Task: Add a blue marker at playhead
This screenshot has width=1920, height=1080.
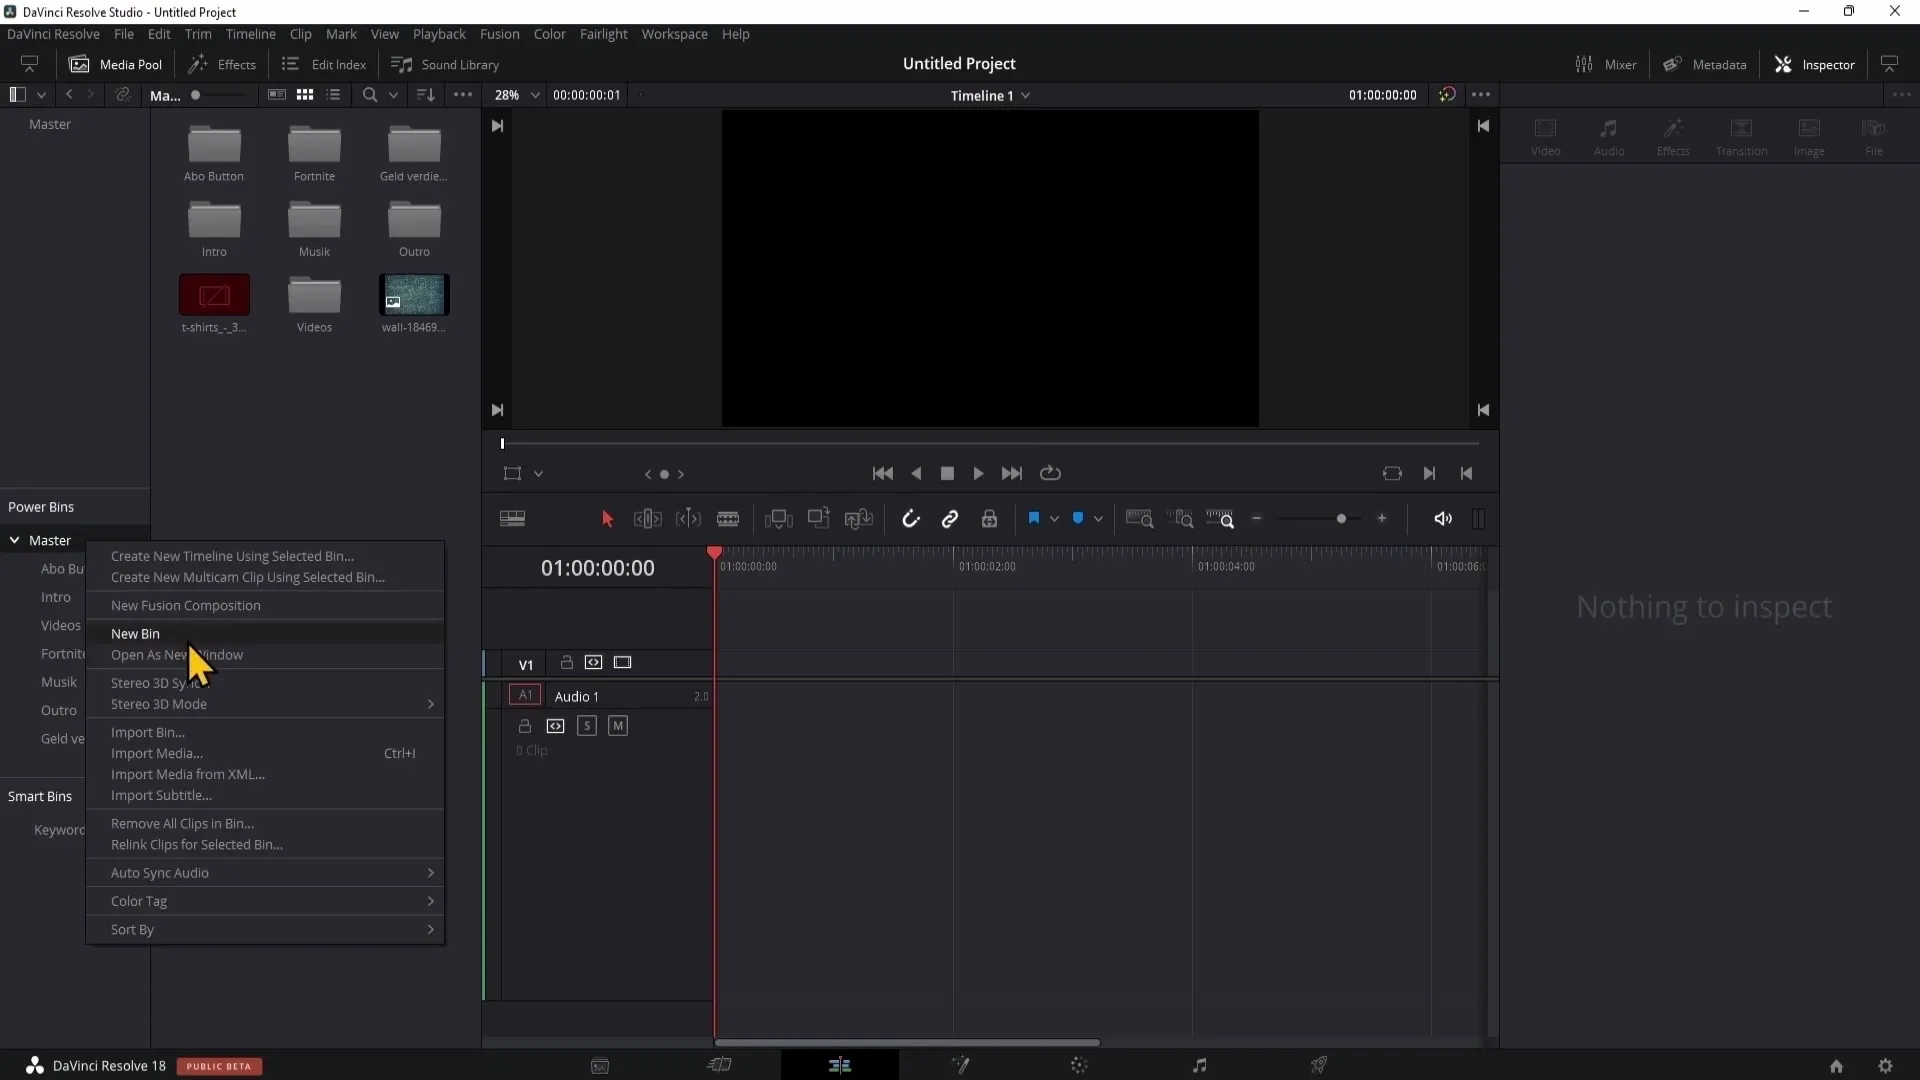Action: click(x=1078, y=518)
